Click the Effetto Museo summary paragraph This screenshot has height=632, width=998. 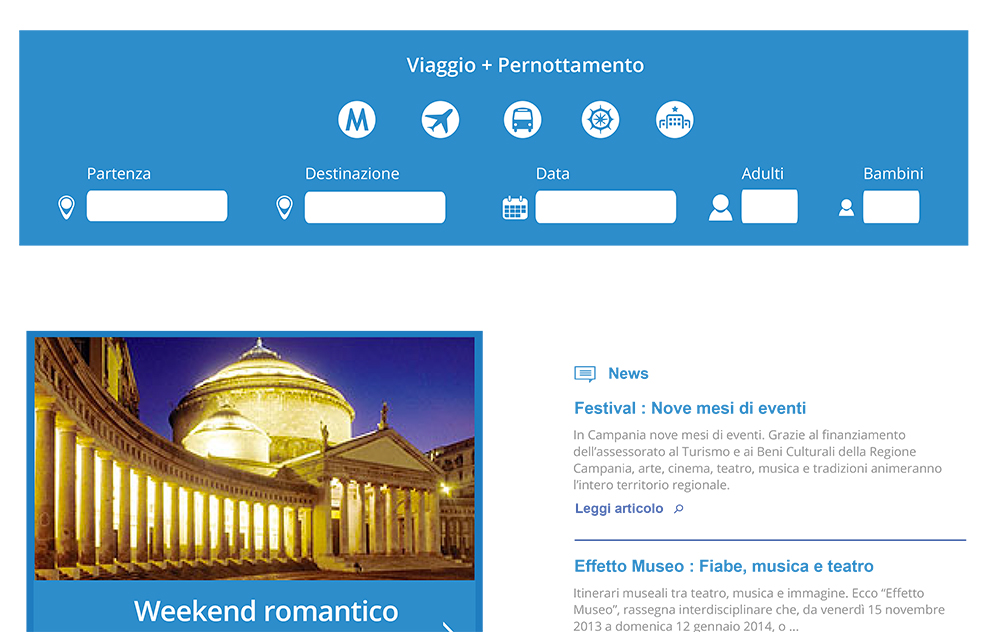[759, 609]
